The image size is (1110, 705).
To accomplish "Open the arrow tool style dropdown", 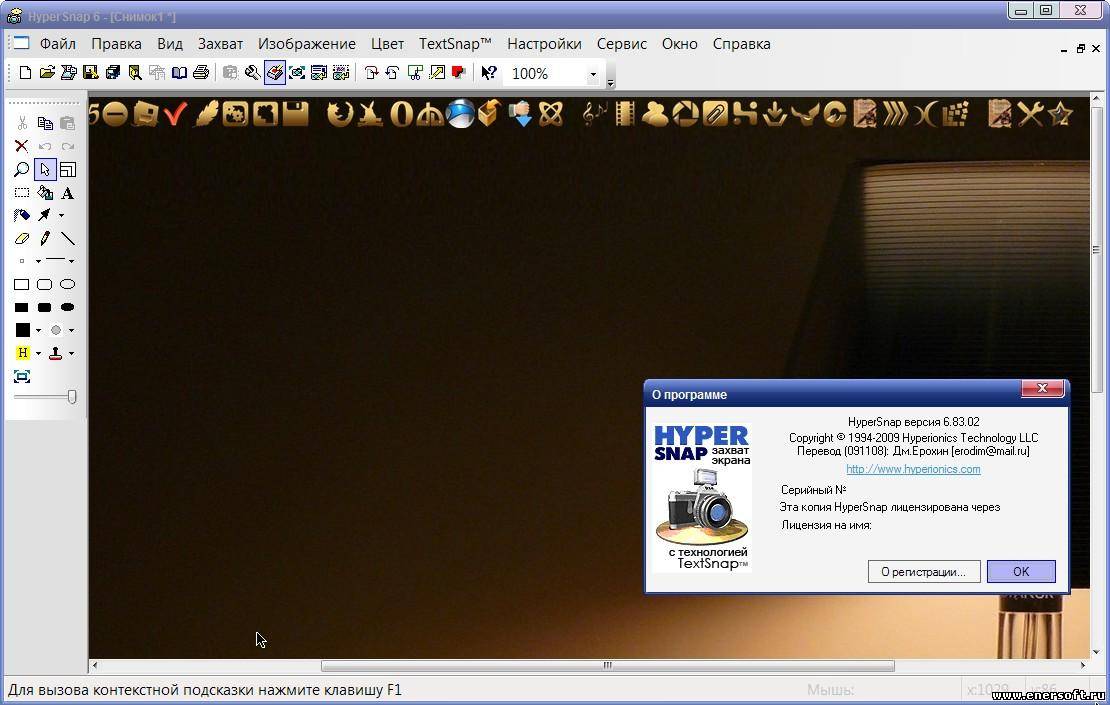I will (62, 216).
